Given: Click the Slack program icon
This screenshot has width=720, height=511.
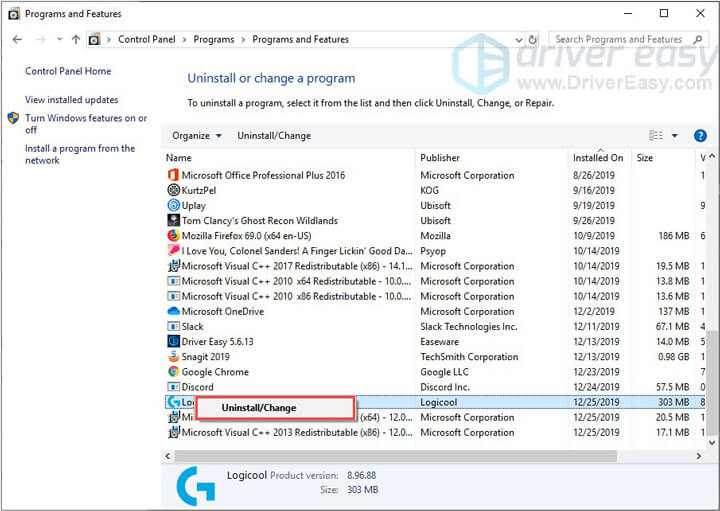Looking at the screenshot, I should [173, 326].
